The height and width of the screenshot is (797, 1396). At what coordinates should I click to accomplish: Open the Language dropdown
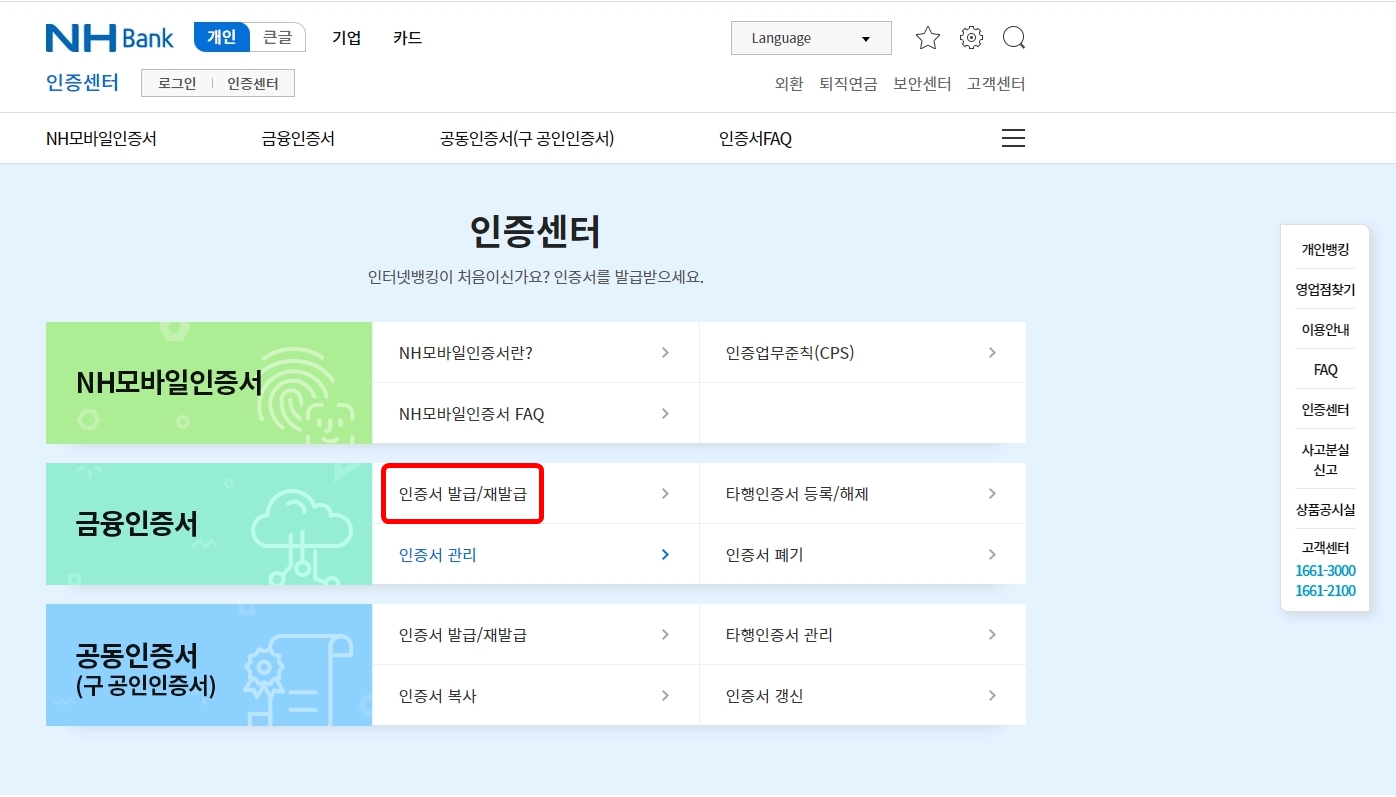(810, 37)
